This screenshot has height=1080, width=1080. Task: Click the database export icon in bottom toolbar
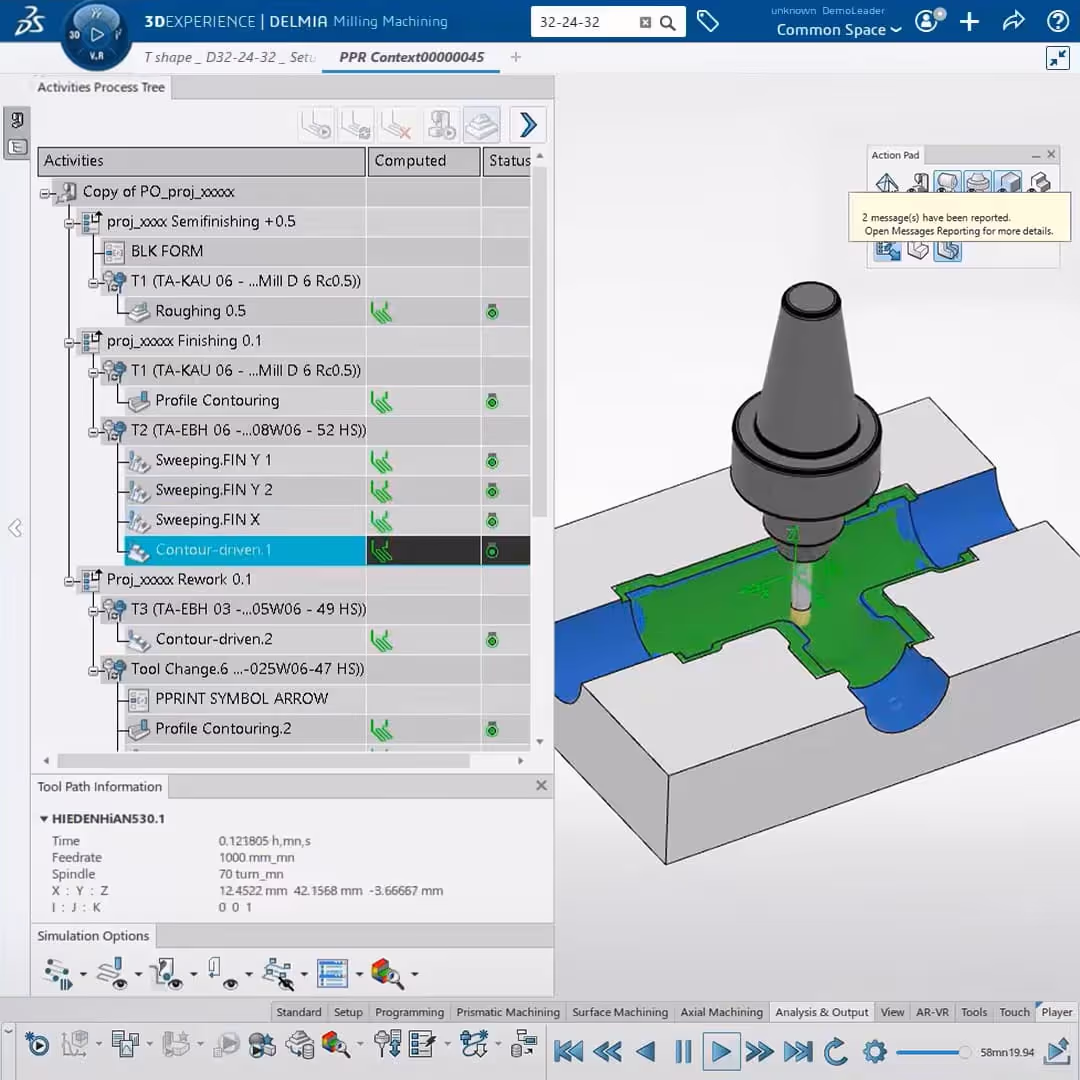[x=524, y=1044]
